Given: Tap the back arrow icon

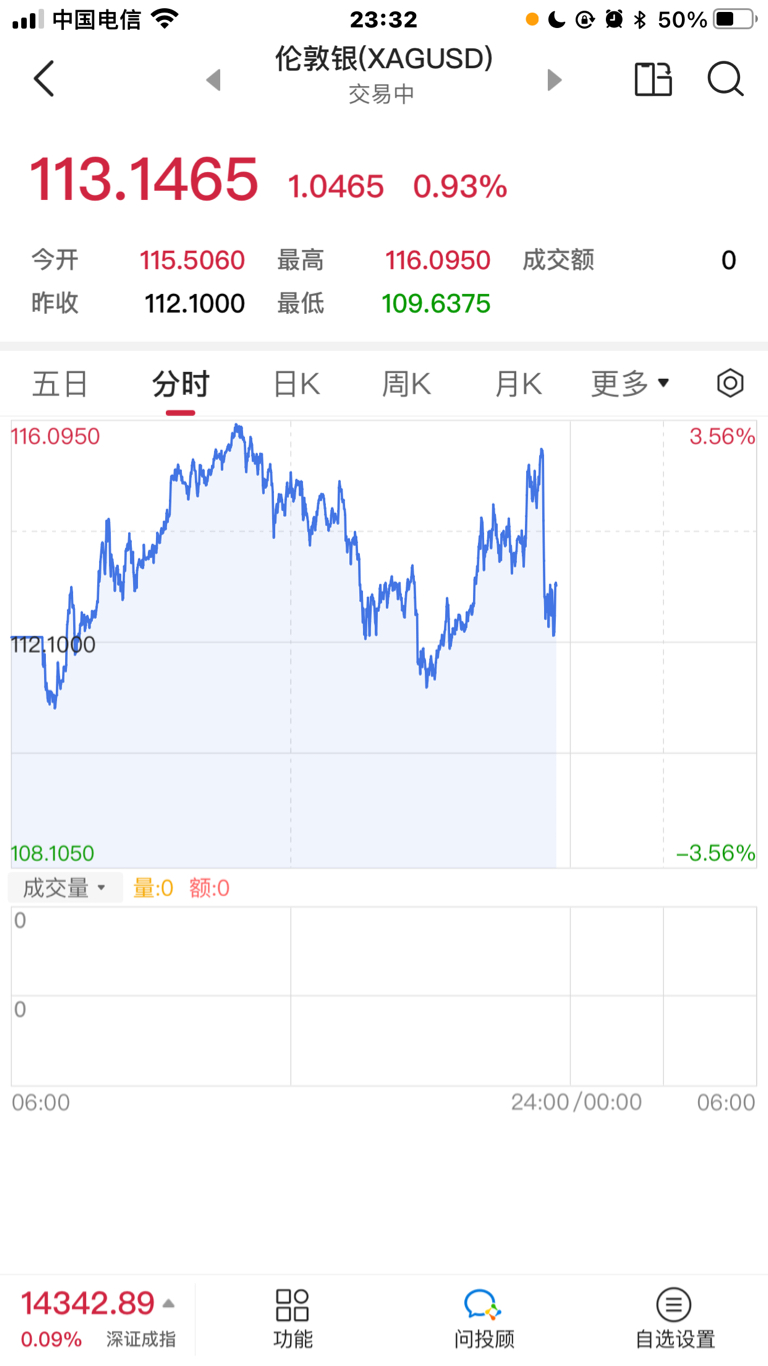Looking at the screenshot, I should (44, 79).
